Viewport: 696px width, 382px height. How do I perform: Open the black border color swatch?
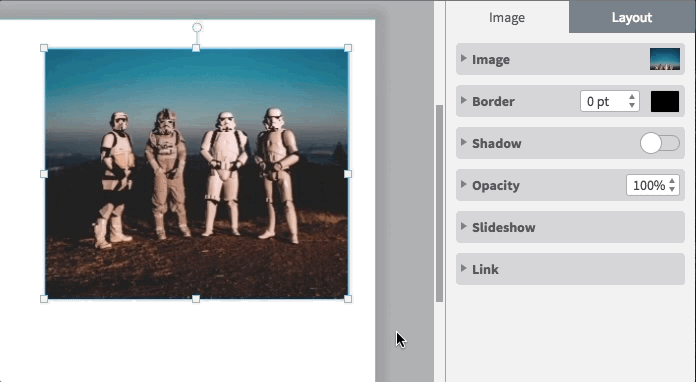point(664,102)
